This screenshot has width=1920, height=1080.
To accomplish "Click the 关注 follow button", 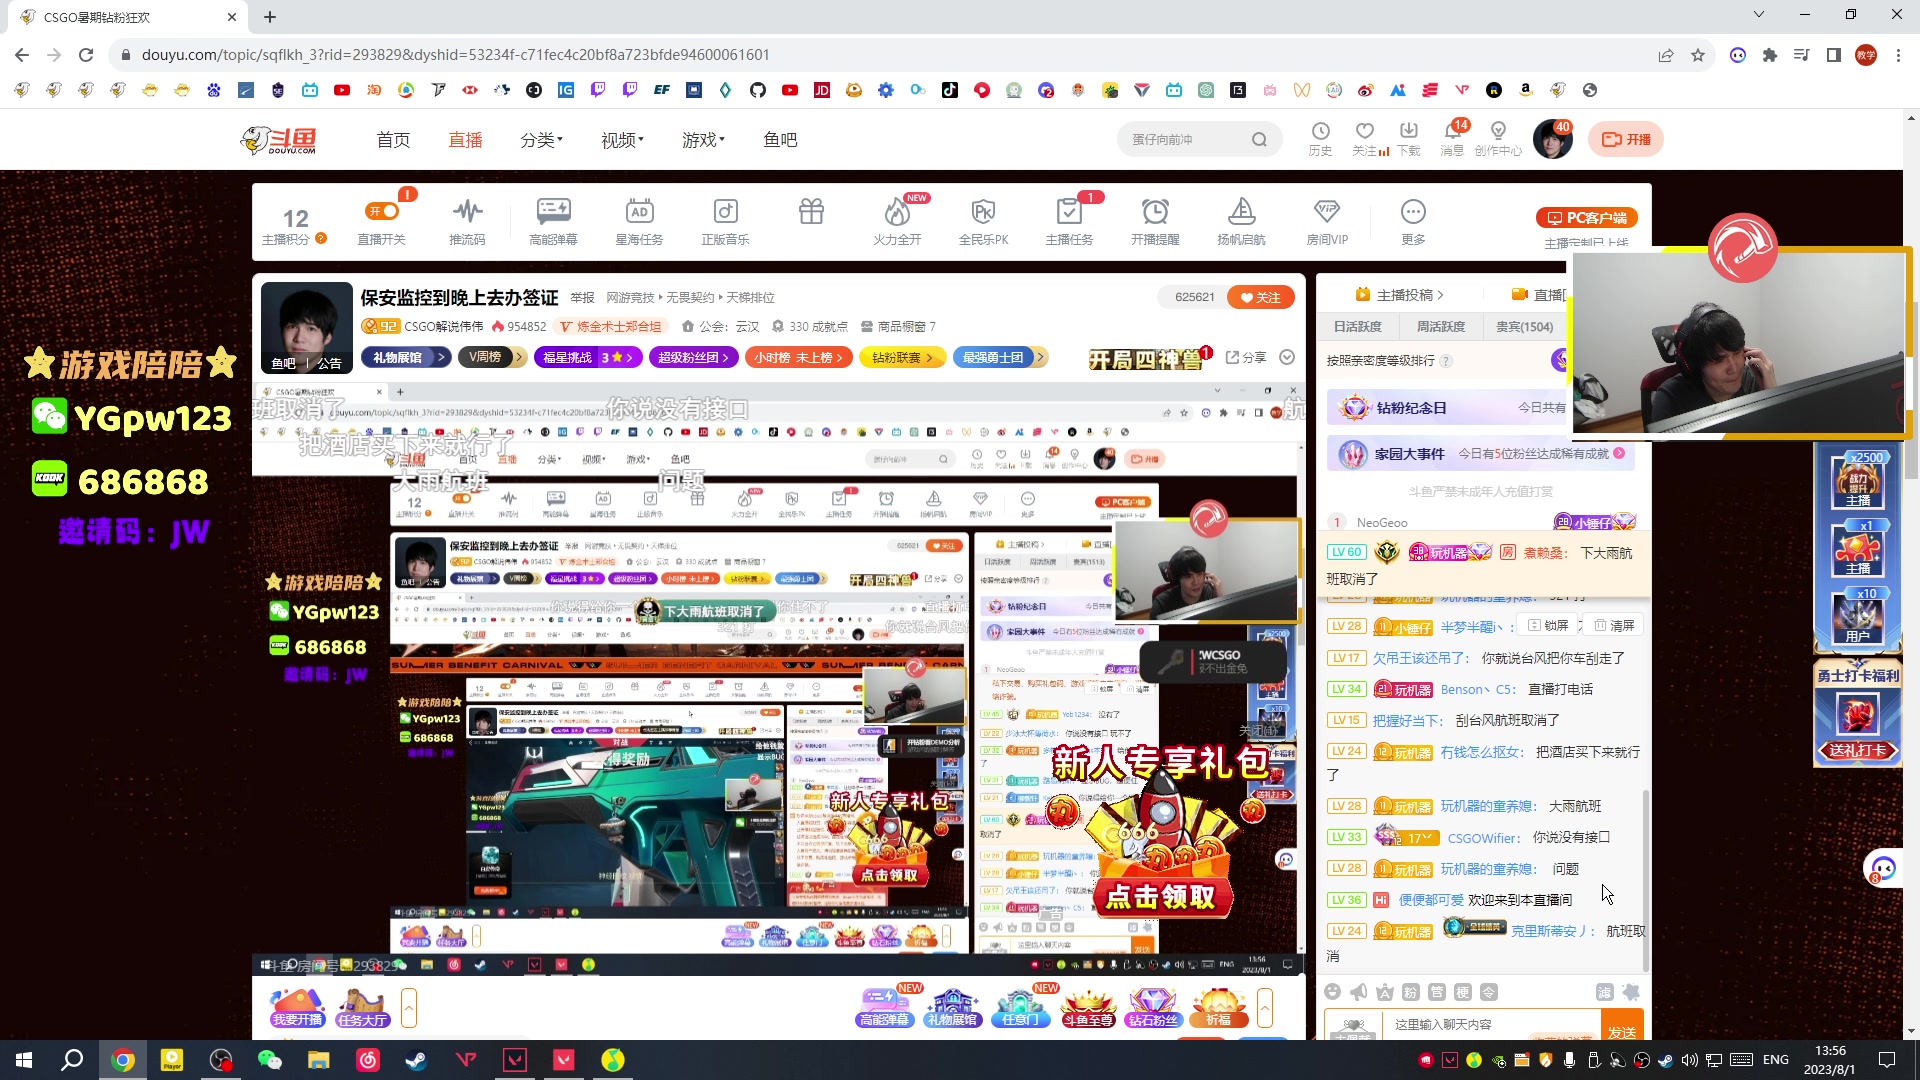I will [x=1259, y=297].
